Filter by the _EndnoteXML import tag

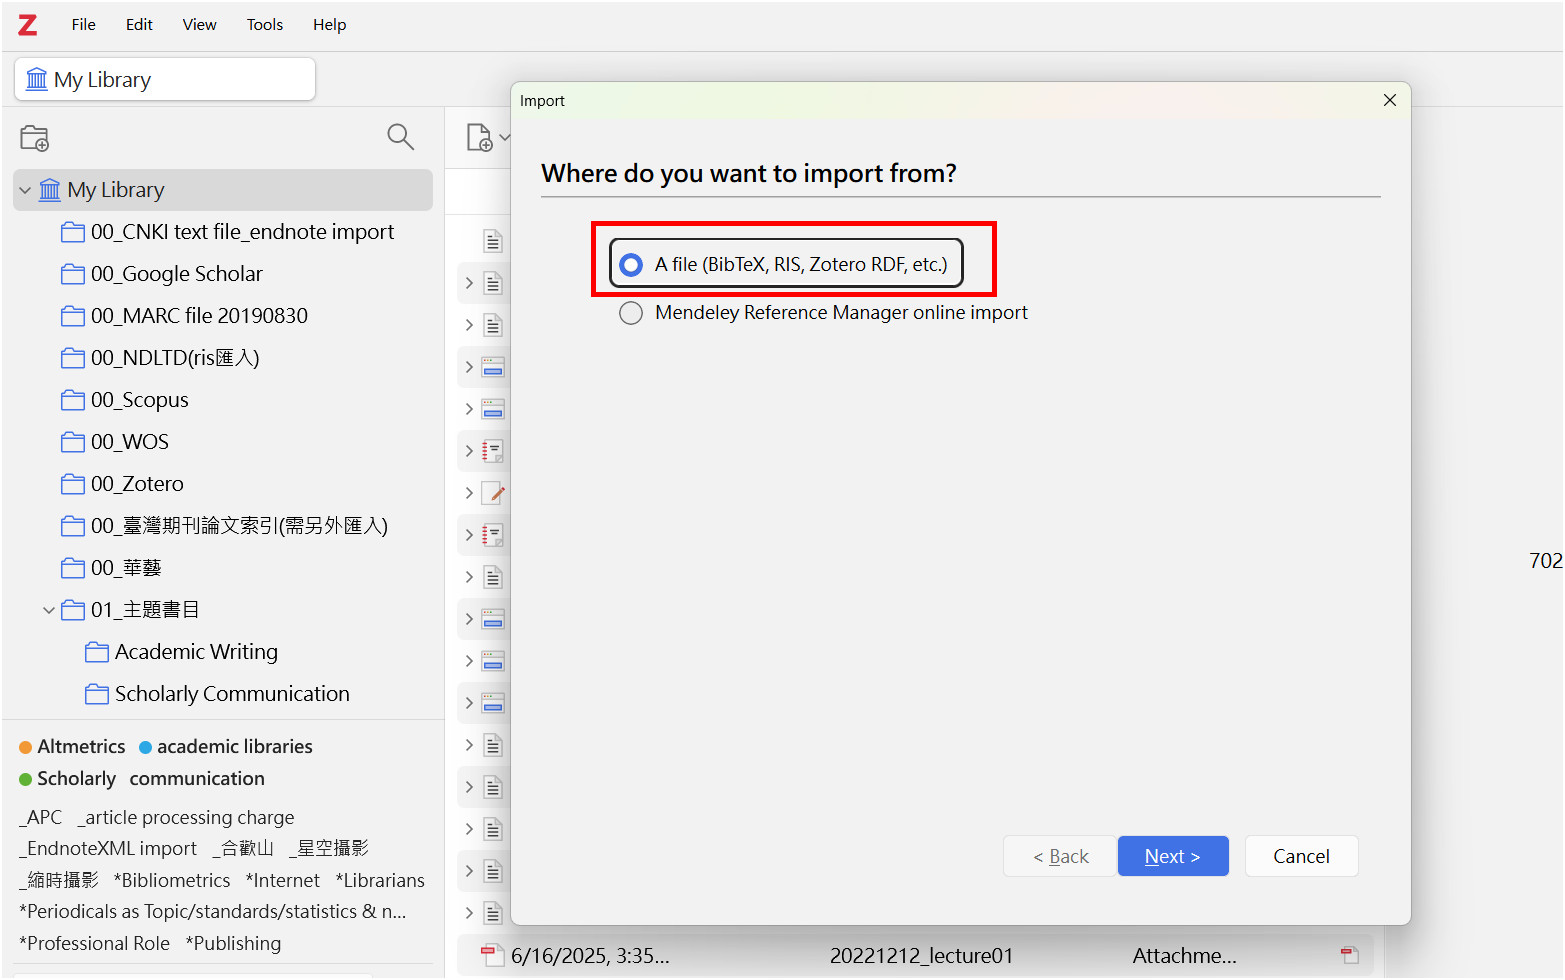click(x=108, y=849)
